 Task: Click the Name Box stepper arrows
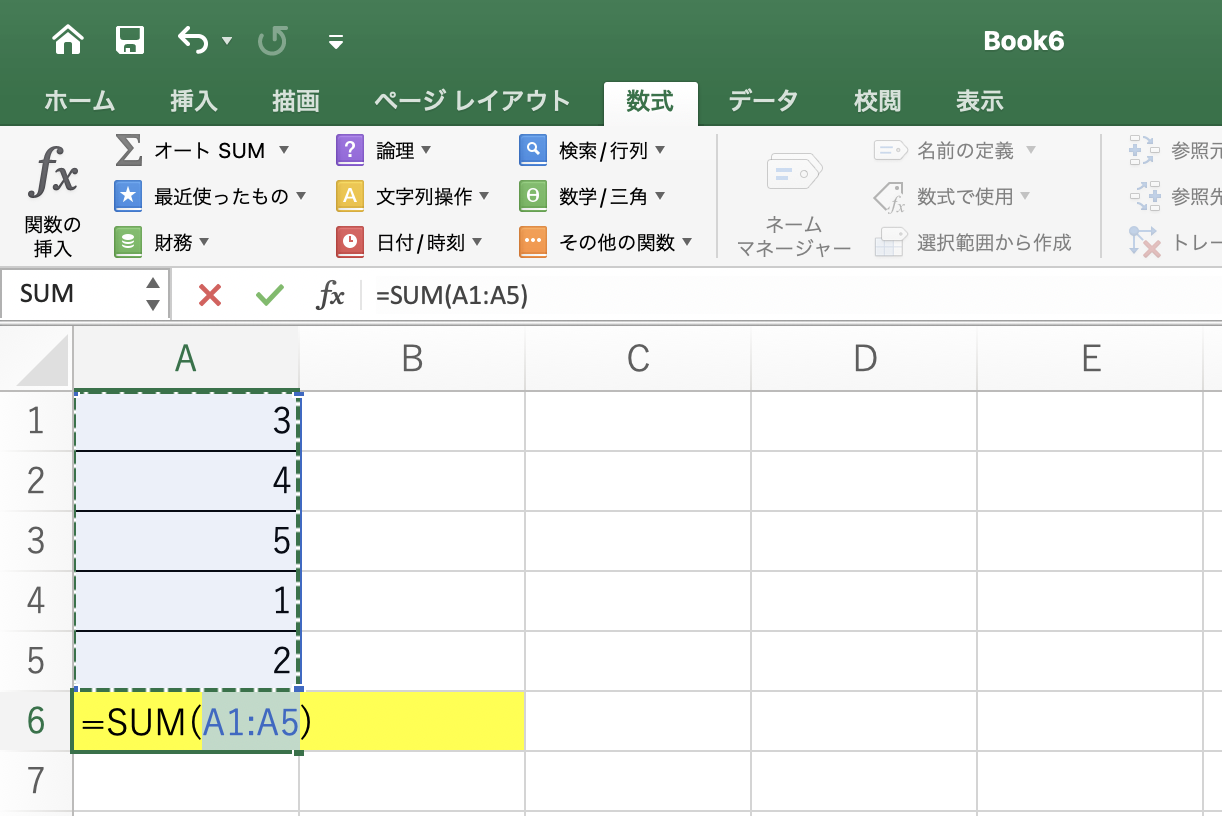pos(152,294)
